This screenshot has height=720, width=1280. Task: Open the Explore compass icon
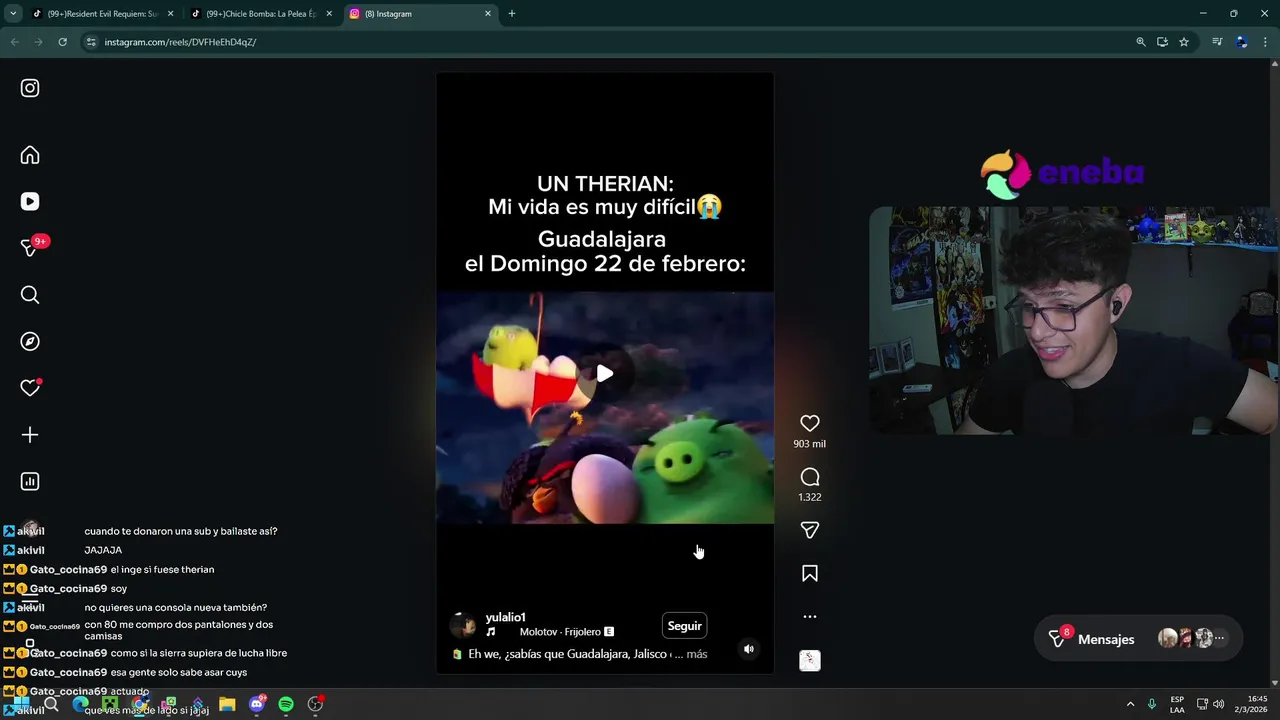pos(30,341)
